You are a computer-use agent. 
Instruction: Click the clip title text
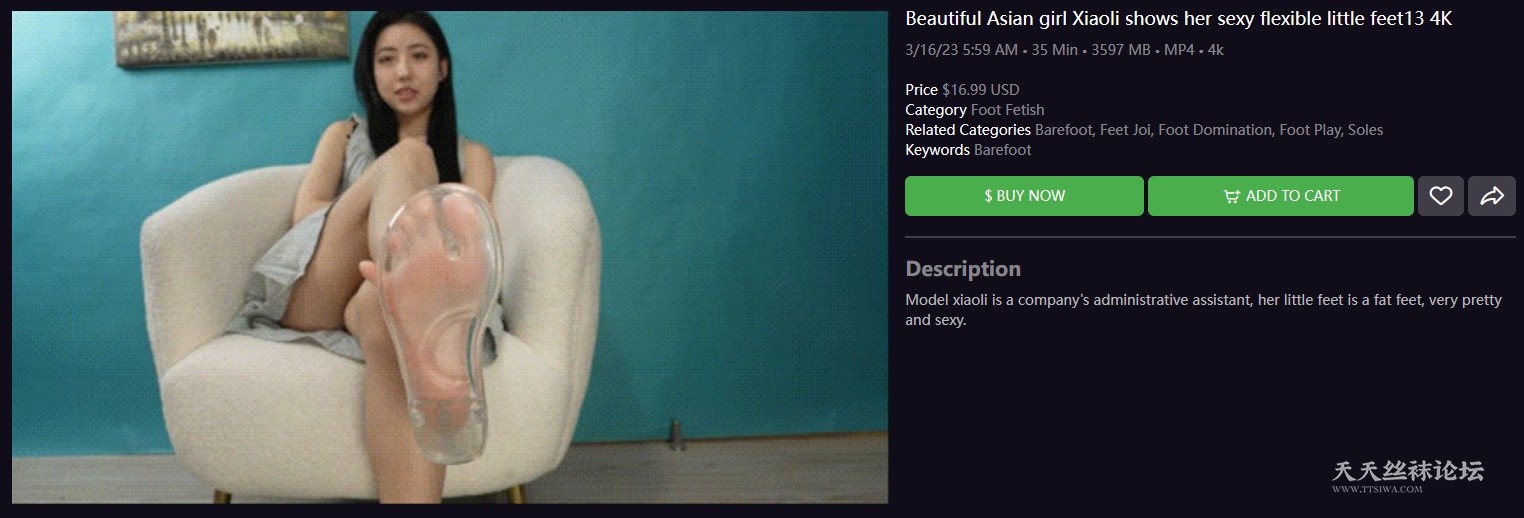tap(1178, 19)
